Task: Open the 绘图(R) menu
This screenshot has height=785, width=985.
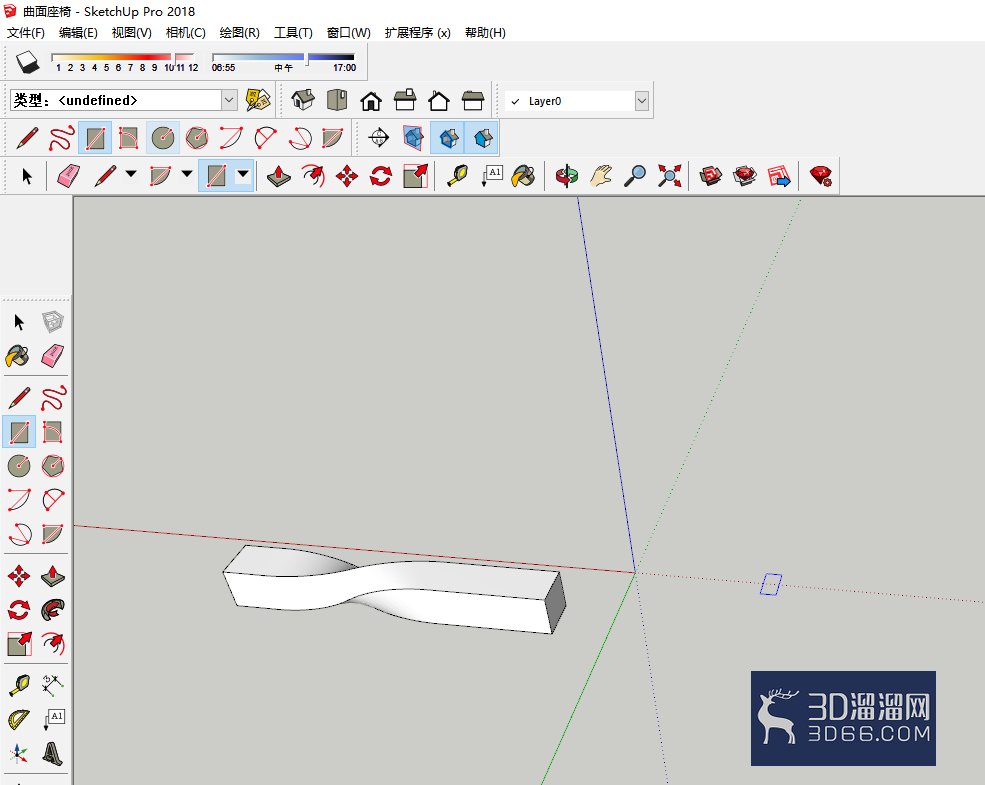Action: click(x=239, y=33)
